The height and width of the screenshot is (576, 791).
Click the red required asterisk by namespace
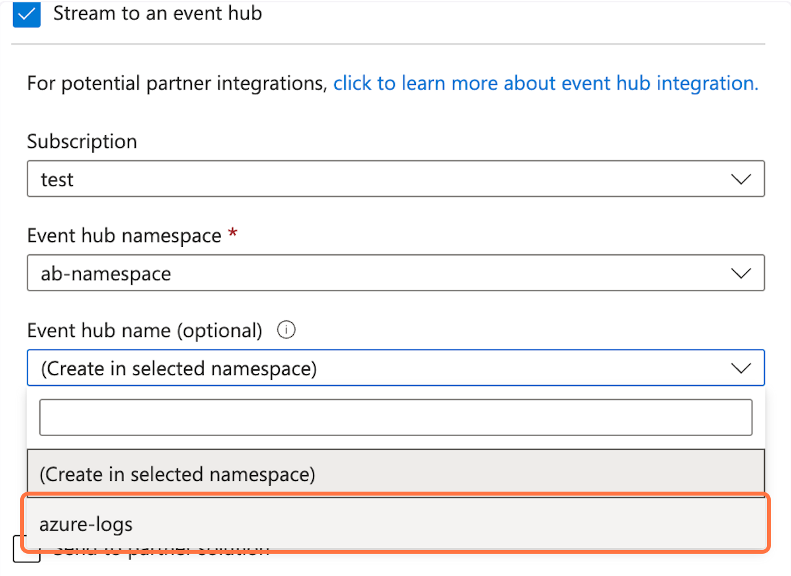[x=234, y=236]
